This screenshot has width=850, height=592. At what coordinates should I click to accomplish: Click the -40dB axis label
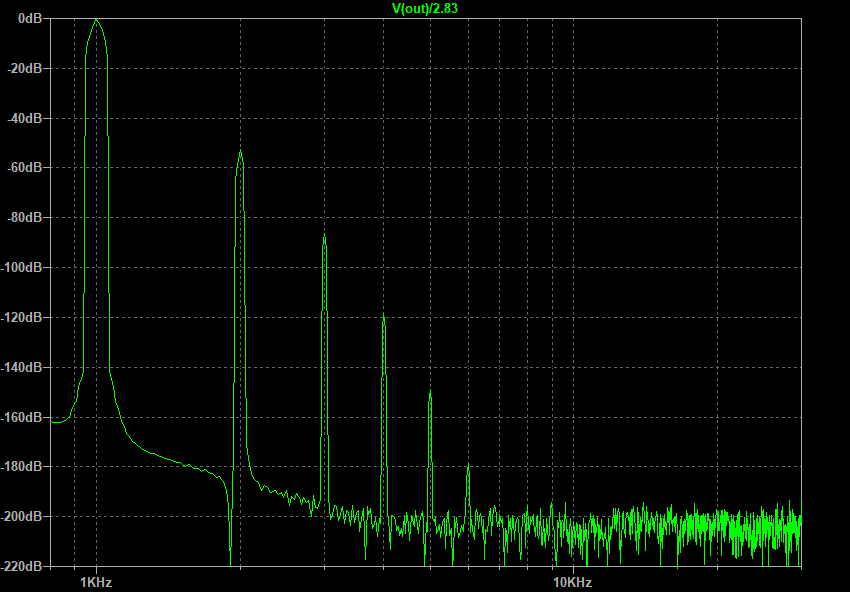25,118
